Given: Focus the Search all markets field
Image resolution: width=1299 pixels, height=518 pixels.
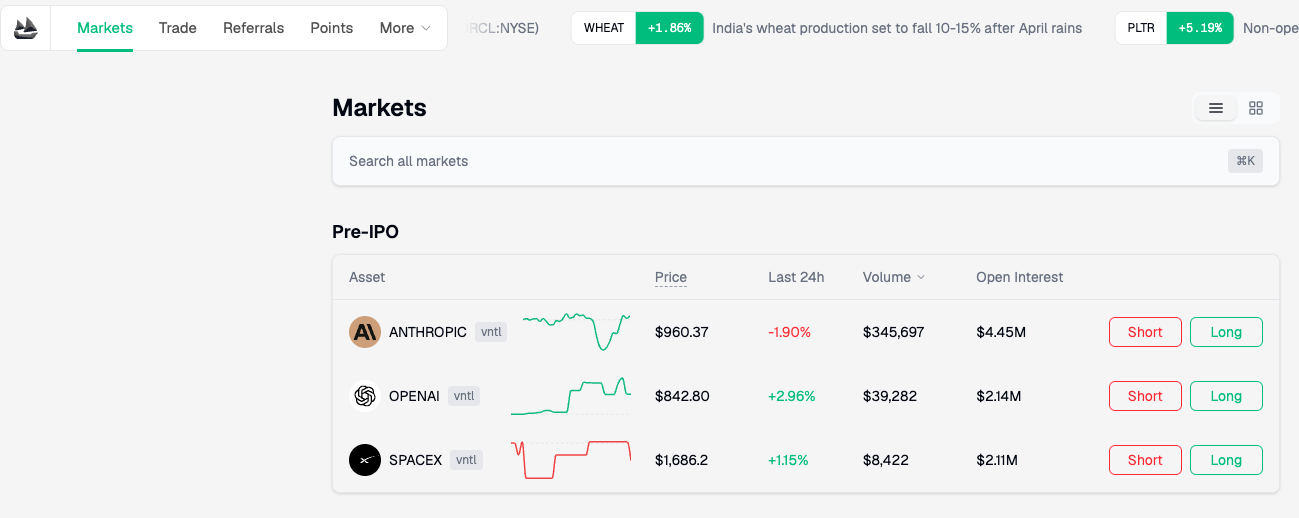Looking at the screenshot, I should coord(780,161).
